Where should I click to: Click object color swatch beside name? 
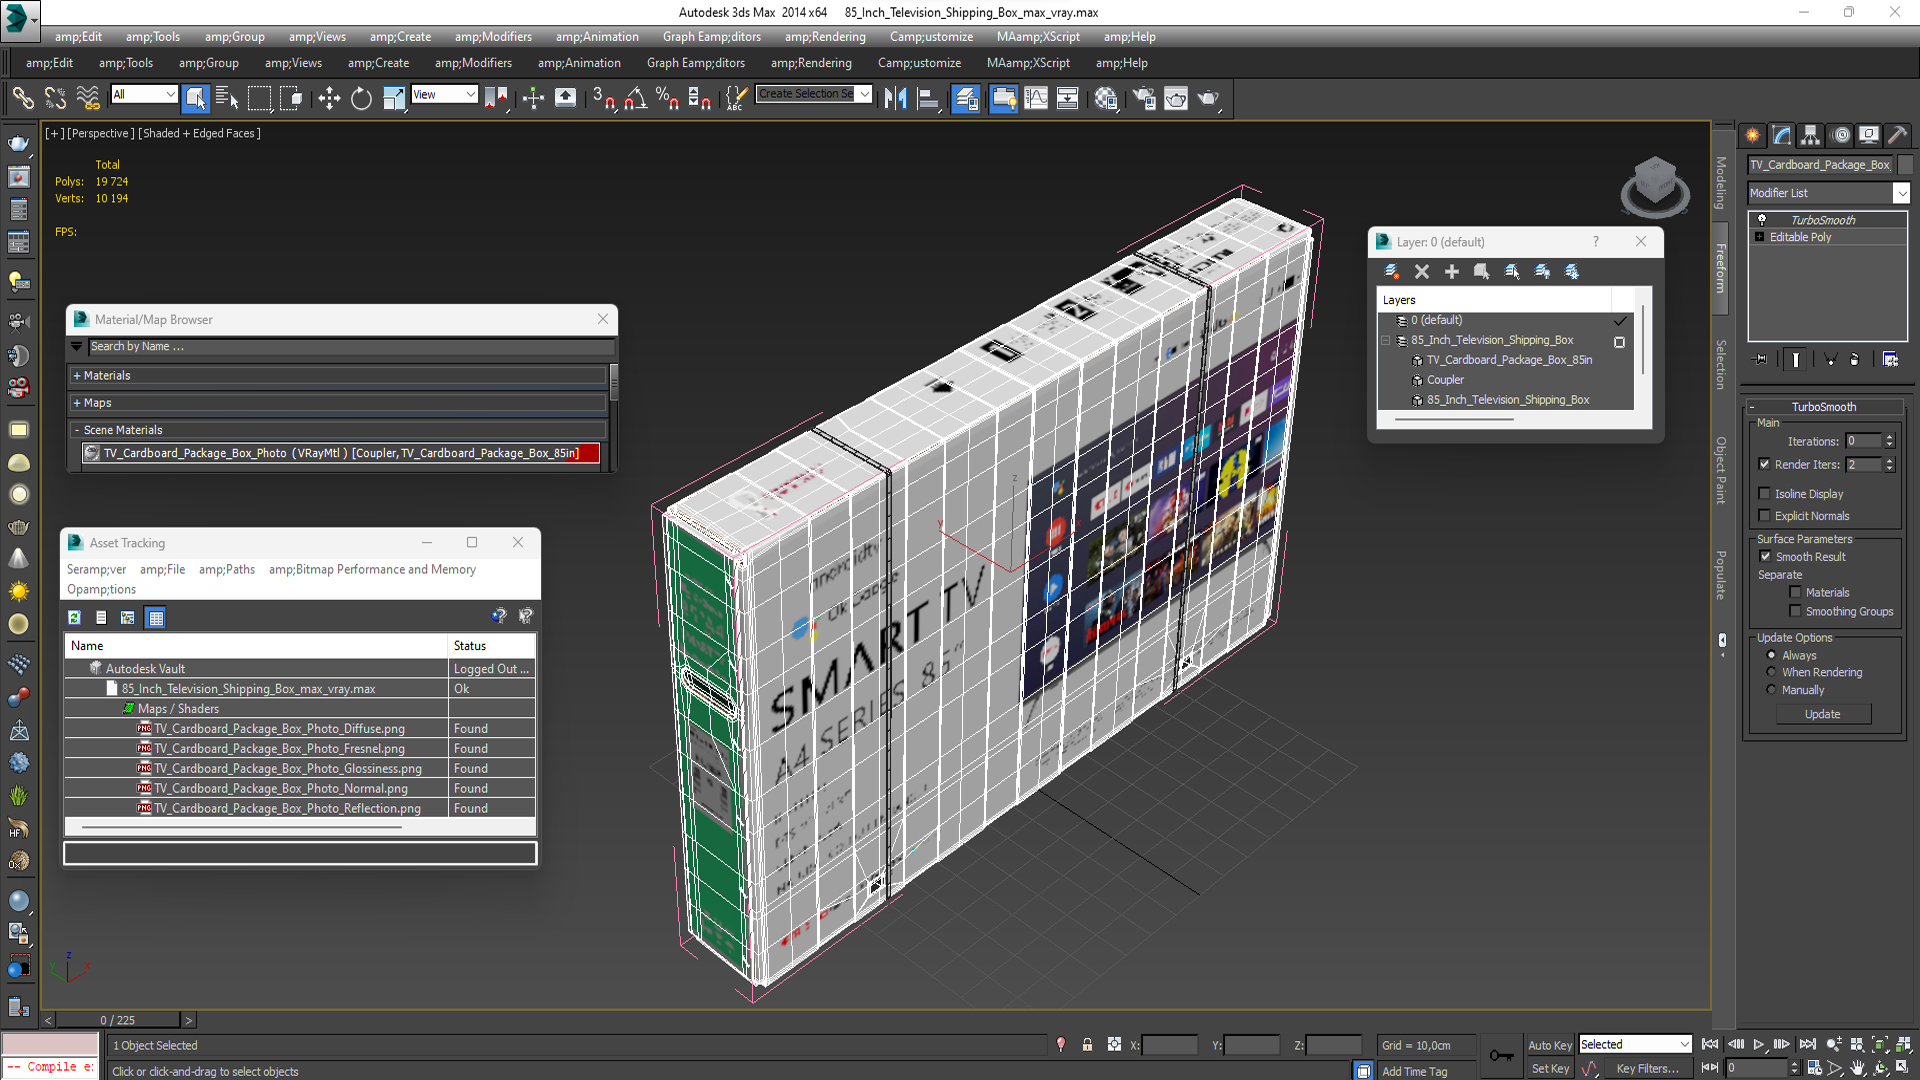click(x=1905, y=165)
